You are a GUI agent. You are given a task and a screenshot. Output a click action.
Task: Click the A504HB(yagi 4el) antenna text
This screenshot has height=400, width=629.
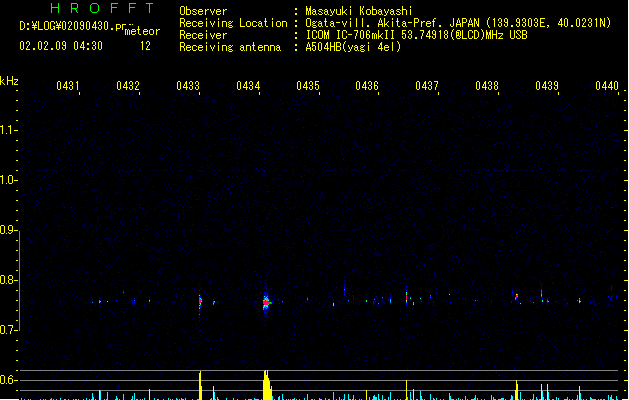[353, 47]
